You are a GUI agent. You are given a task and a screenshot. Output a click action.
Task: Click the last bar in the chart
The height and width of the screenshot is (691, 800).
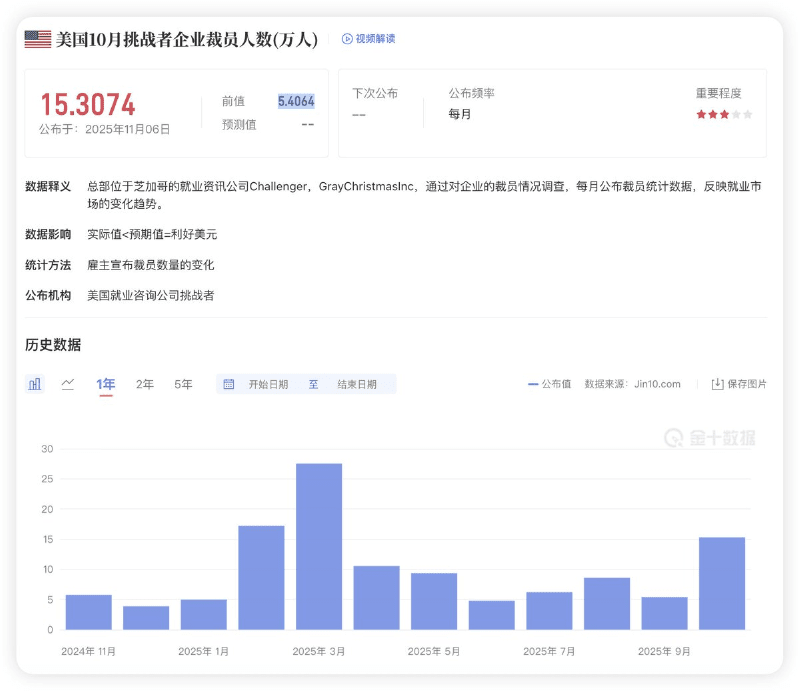coord(722,583)
